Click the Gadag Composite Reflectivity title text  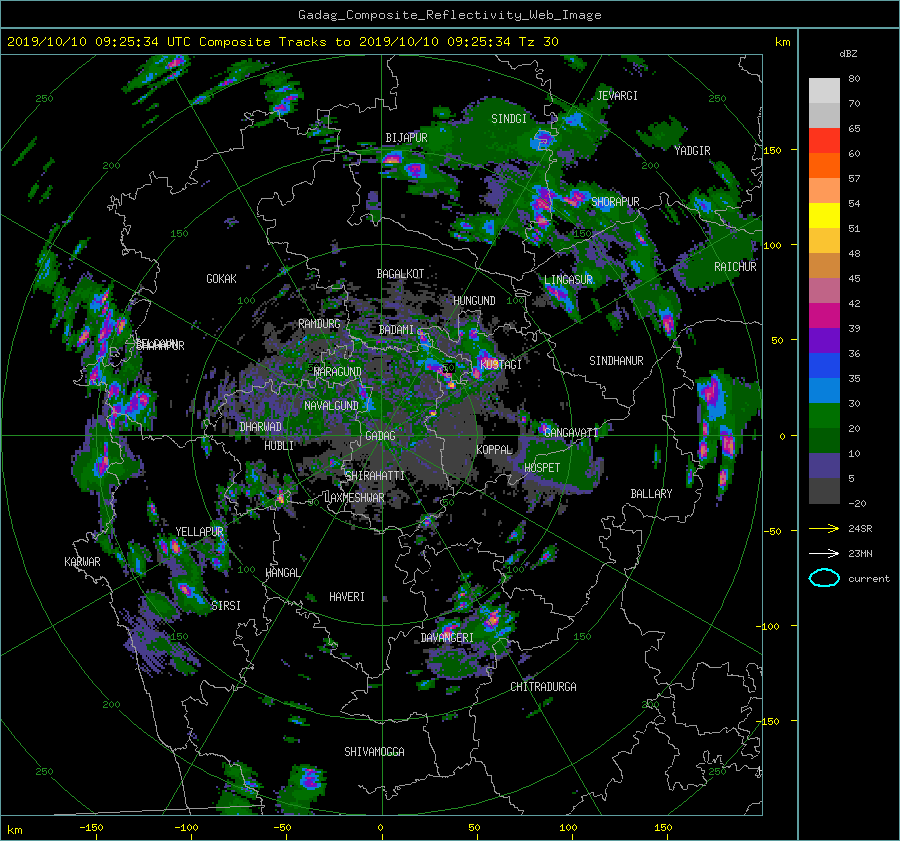click(449, 15)
